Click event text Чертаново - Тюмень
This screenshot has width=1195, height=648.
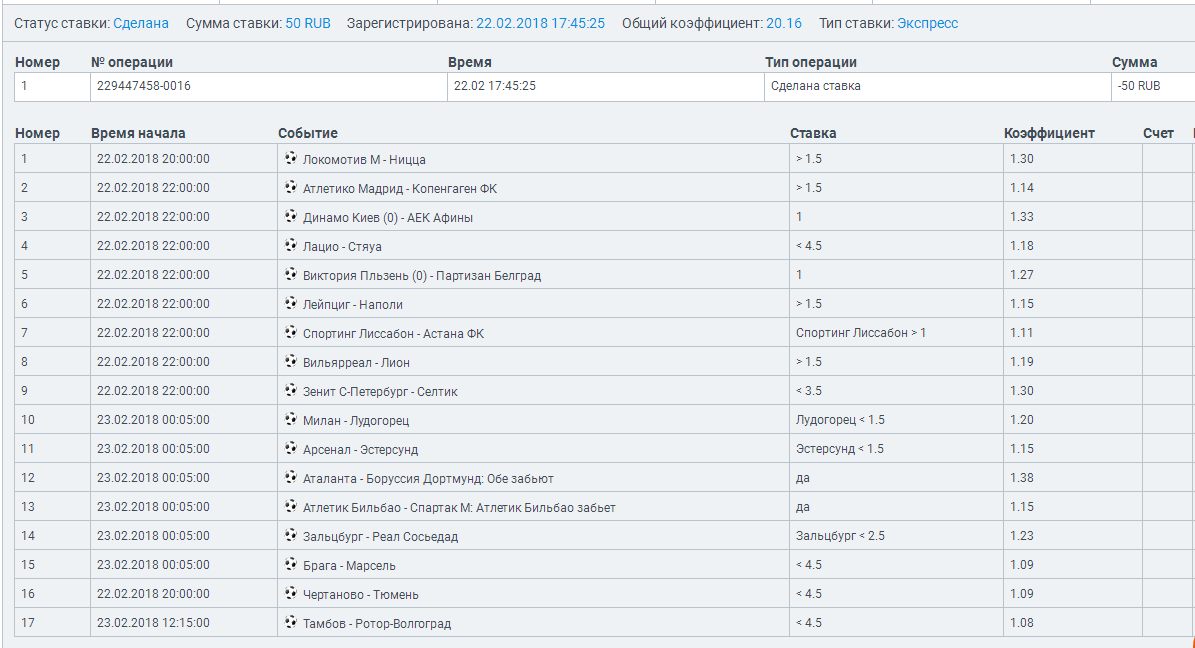pos(360,595)
